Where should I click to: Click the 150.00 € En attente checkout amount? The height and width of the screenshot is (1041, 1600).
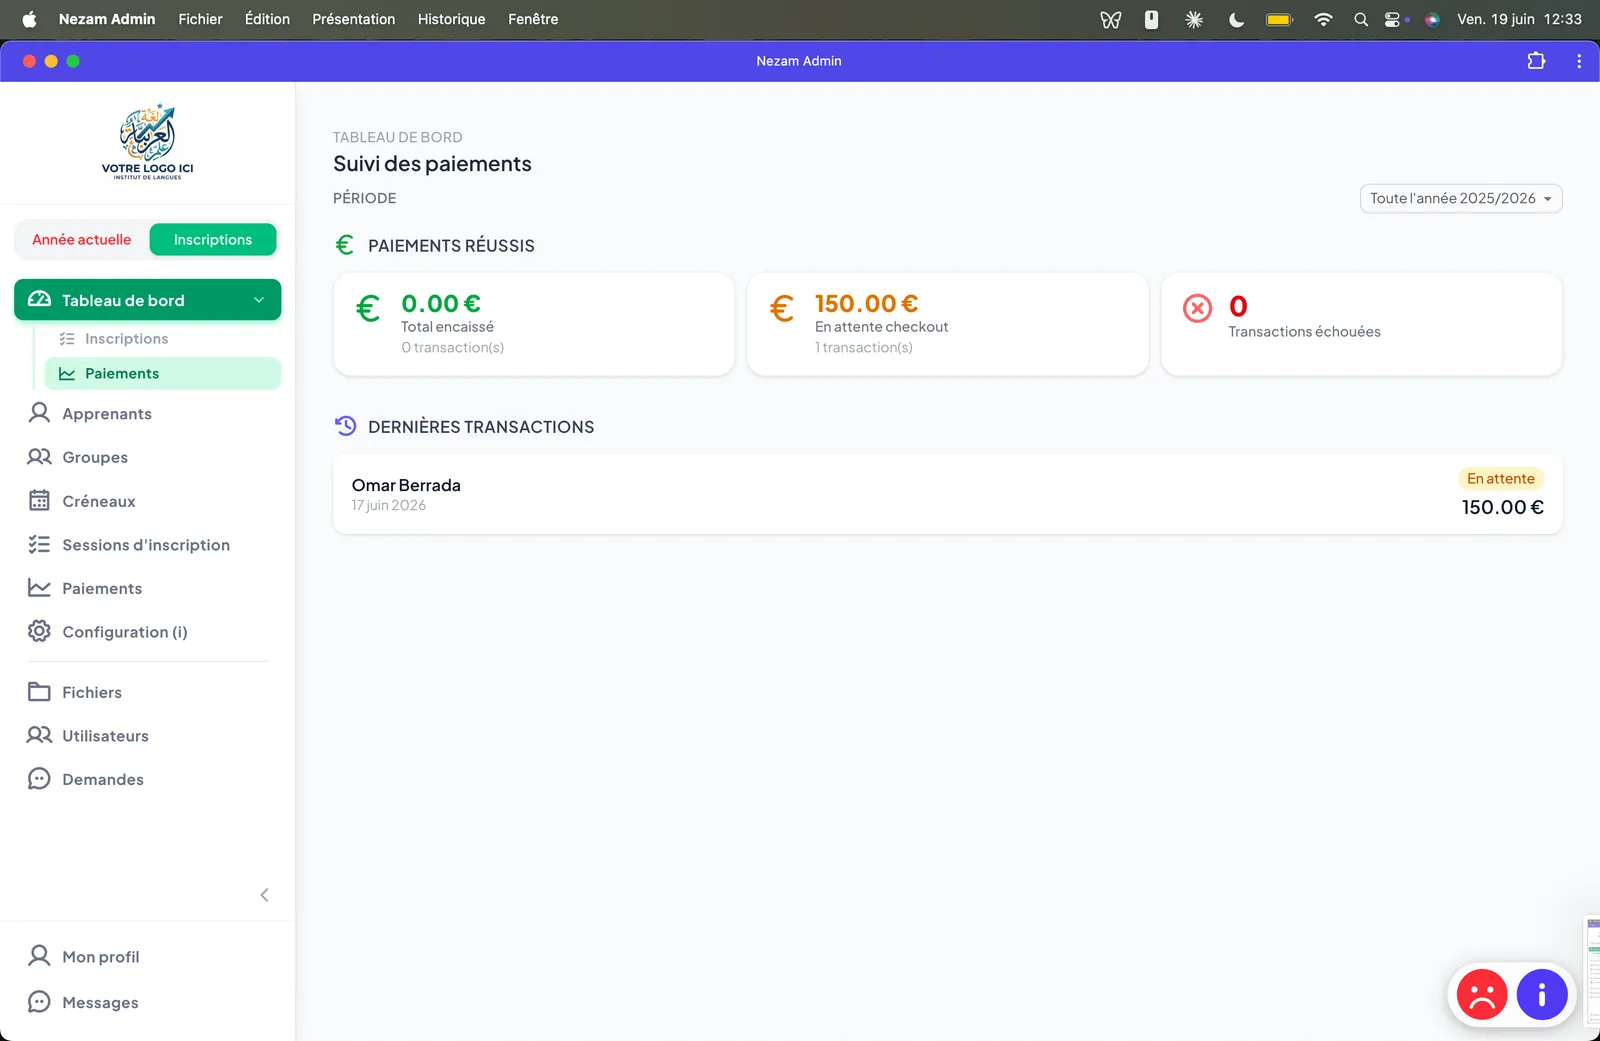pyautogui.click(x=866, y=303)
